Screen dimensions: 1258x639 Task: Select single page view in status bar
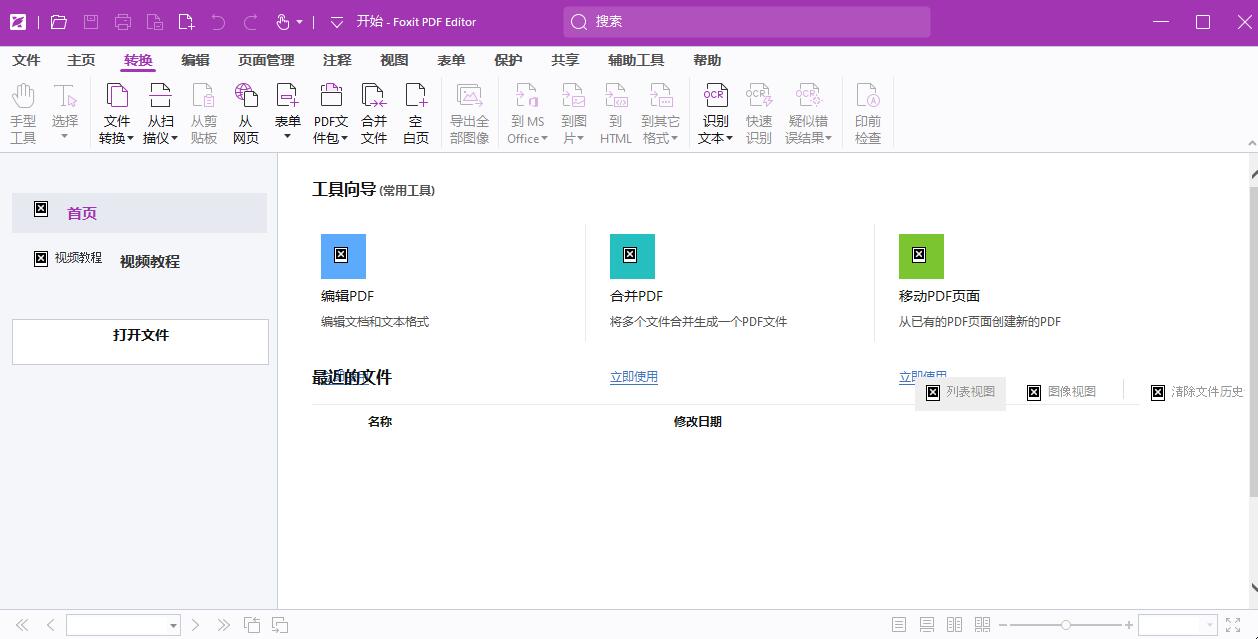(899, 625)
